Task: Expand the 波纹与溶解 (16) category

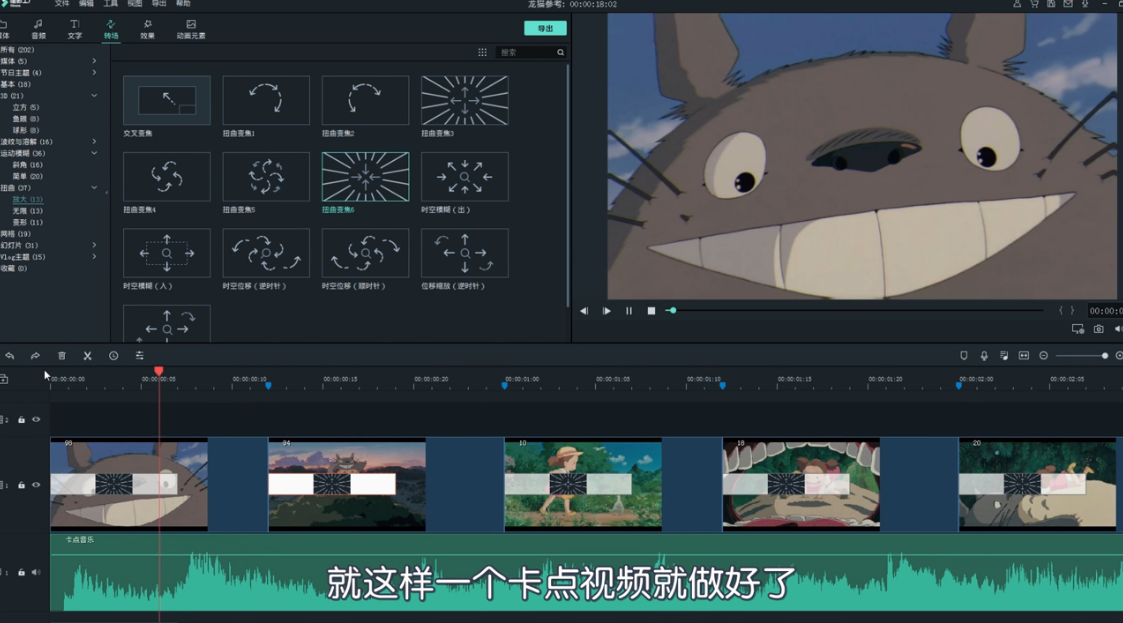Action: tap(94, 142)
